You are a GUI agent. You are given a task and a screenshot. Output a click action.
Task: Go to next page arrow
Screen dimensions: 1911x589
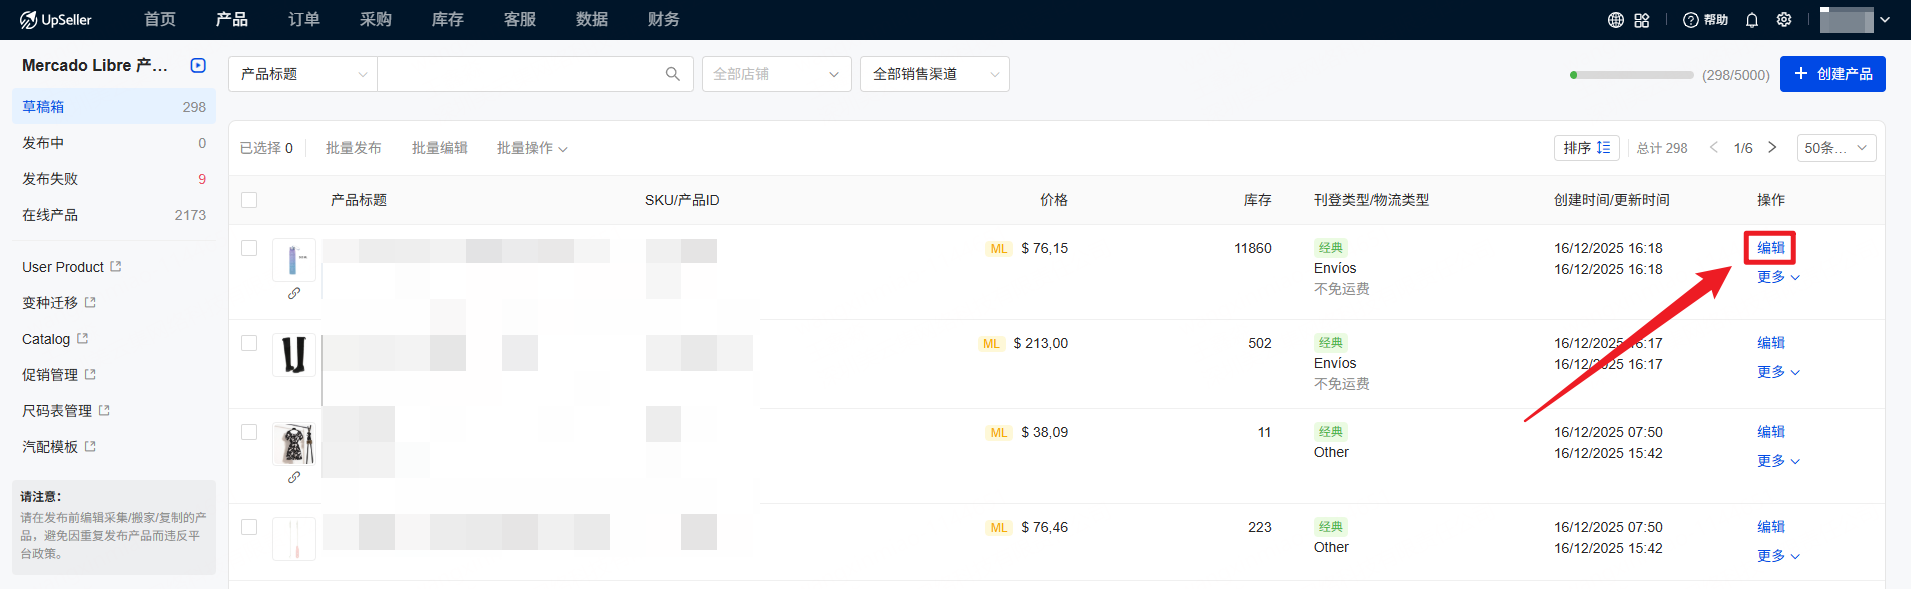click(x=1772, y=148)
